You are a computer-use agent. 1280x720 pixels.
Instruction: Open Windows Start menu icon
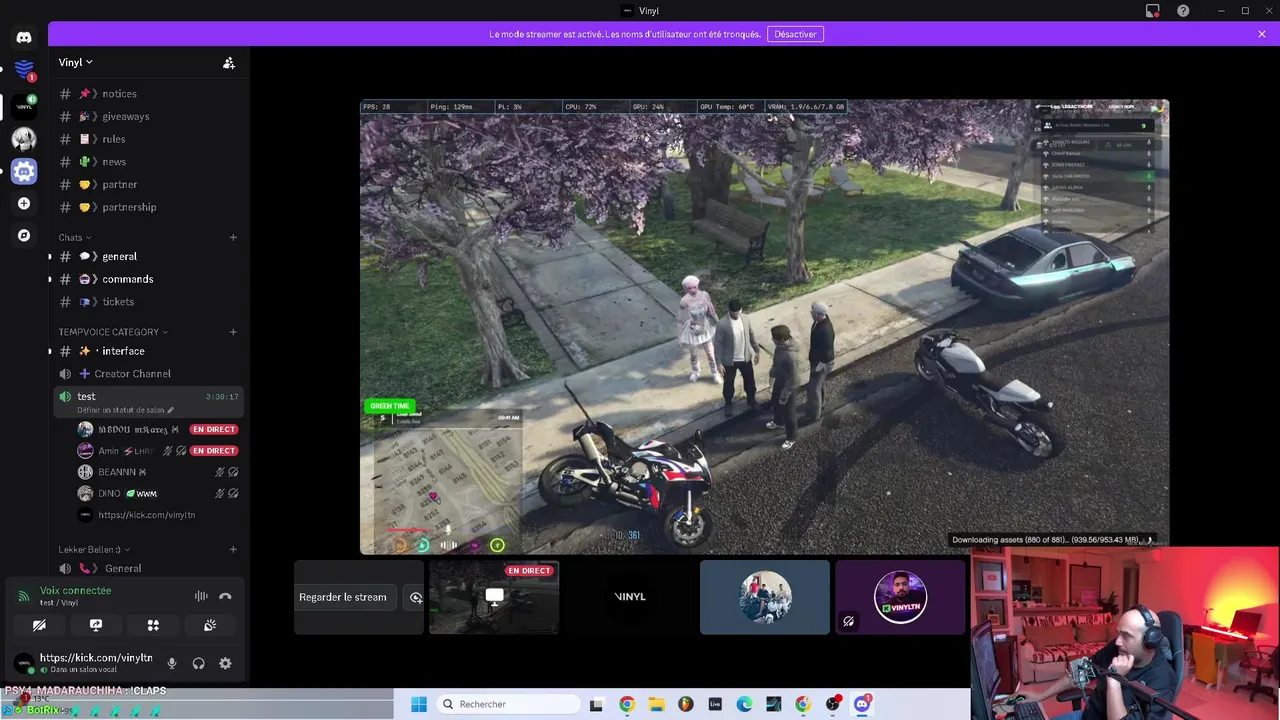(419, 704)
